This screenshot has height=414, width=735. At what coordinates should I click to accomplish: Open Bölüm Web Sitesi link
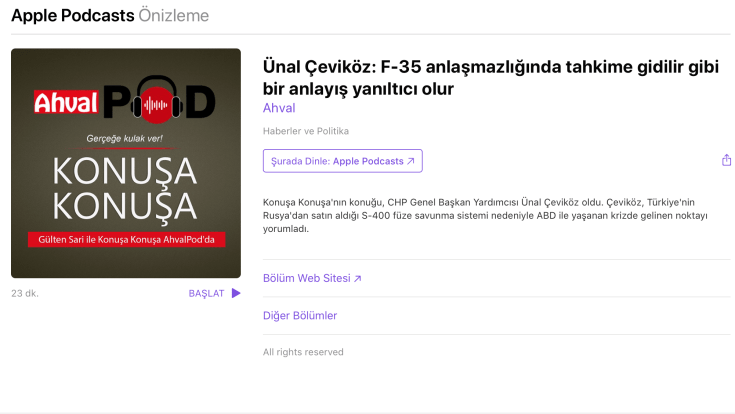click(312, 278)
